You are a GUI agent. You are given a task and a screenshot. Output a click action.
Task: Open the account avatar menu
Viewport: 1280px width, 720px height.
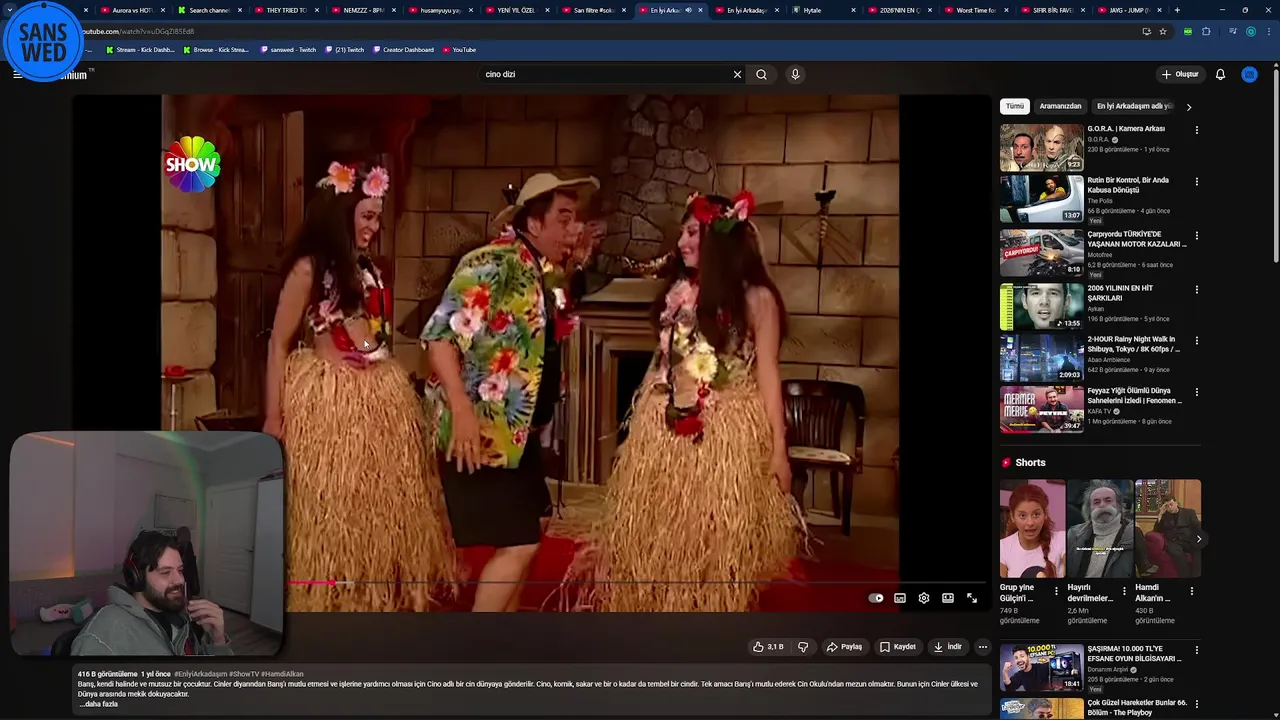point(1249,74)
